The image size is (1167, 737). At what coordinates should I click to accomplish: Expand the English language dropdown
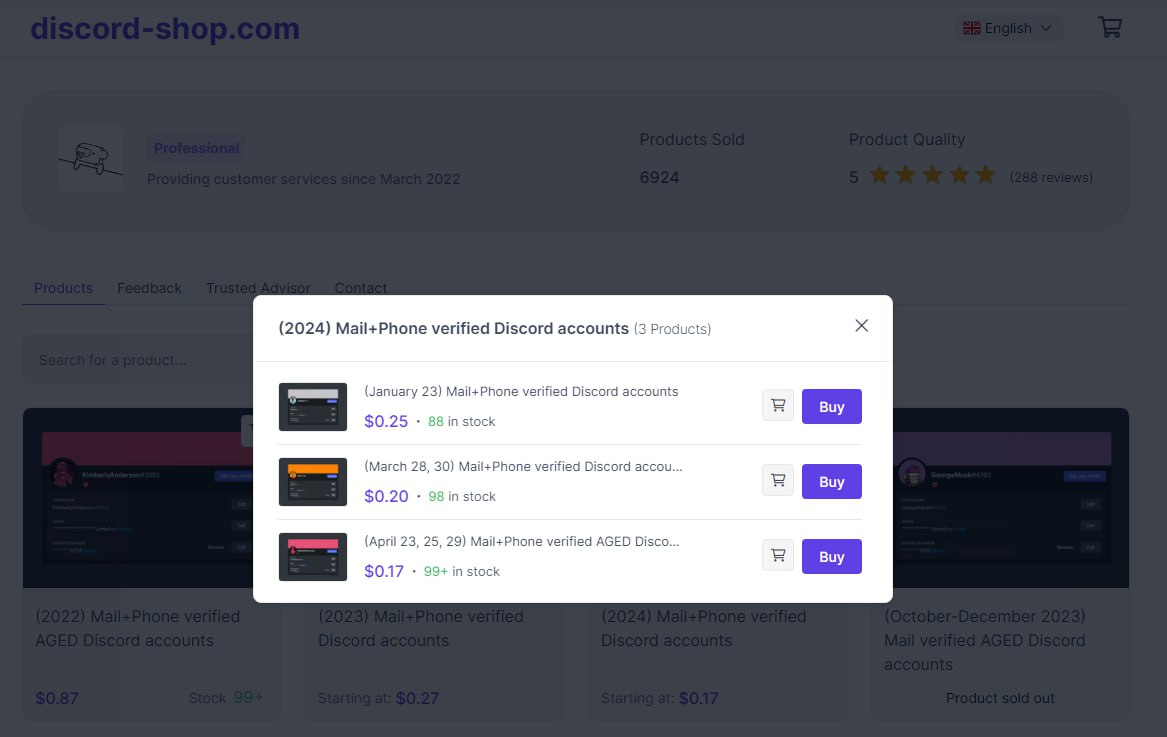pyautogui.click(x=1008, y=28)
